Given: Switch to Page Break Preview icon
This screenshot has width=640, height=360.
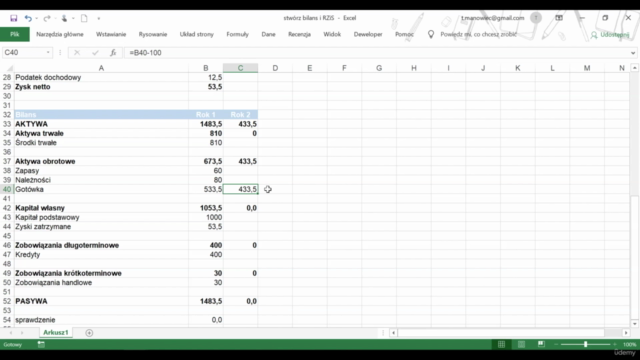Looking at the screenshot, I should 541,344.
